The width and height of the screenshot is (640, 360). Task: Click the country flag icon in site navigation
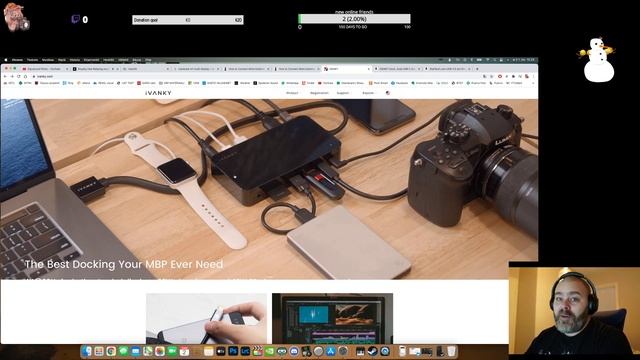tap(388, 93)
